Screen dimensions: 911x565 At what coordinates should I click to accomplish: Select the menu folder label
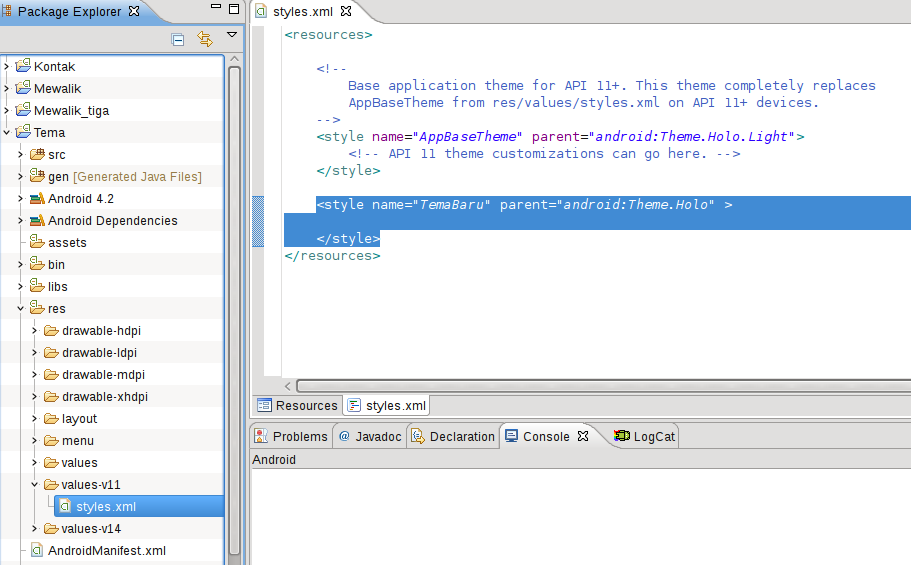78,441
